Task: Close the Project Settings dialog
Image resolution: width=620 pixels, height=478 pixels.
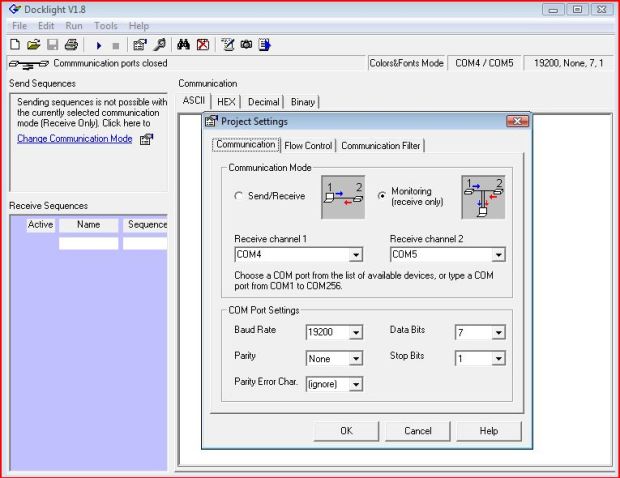Action: (517, 121)
